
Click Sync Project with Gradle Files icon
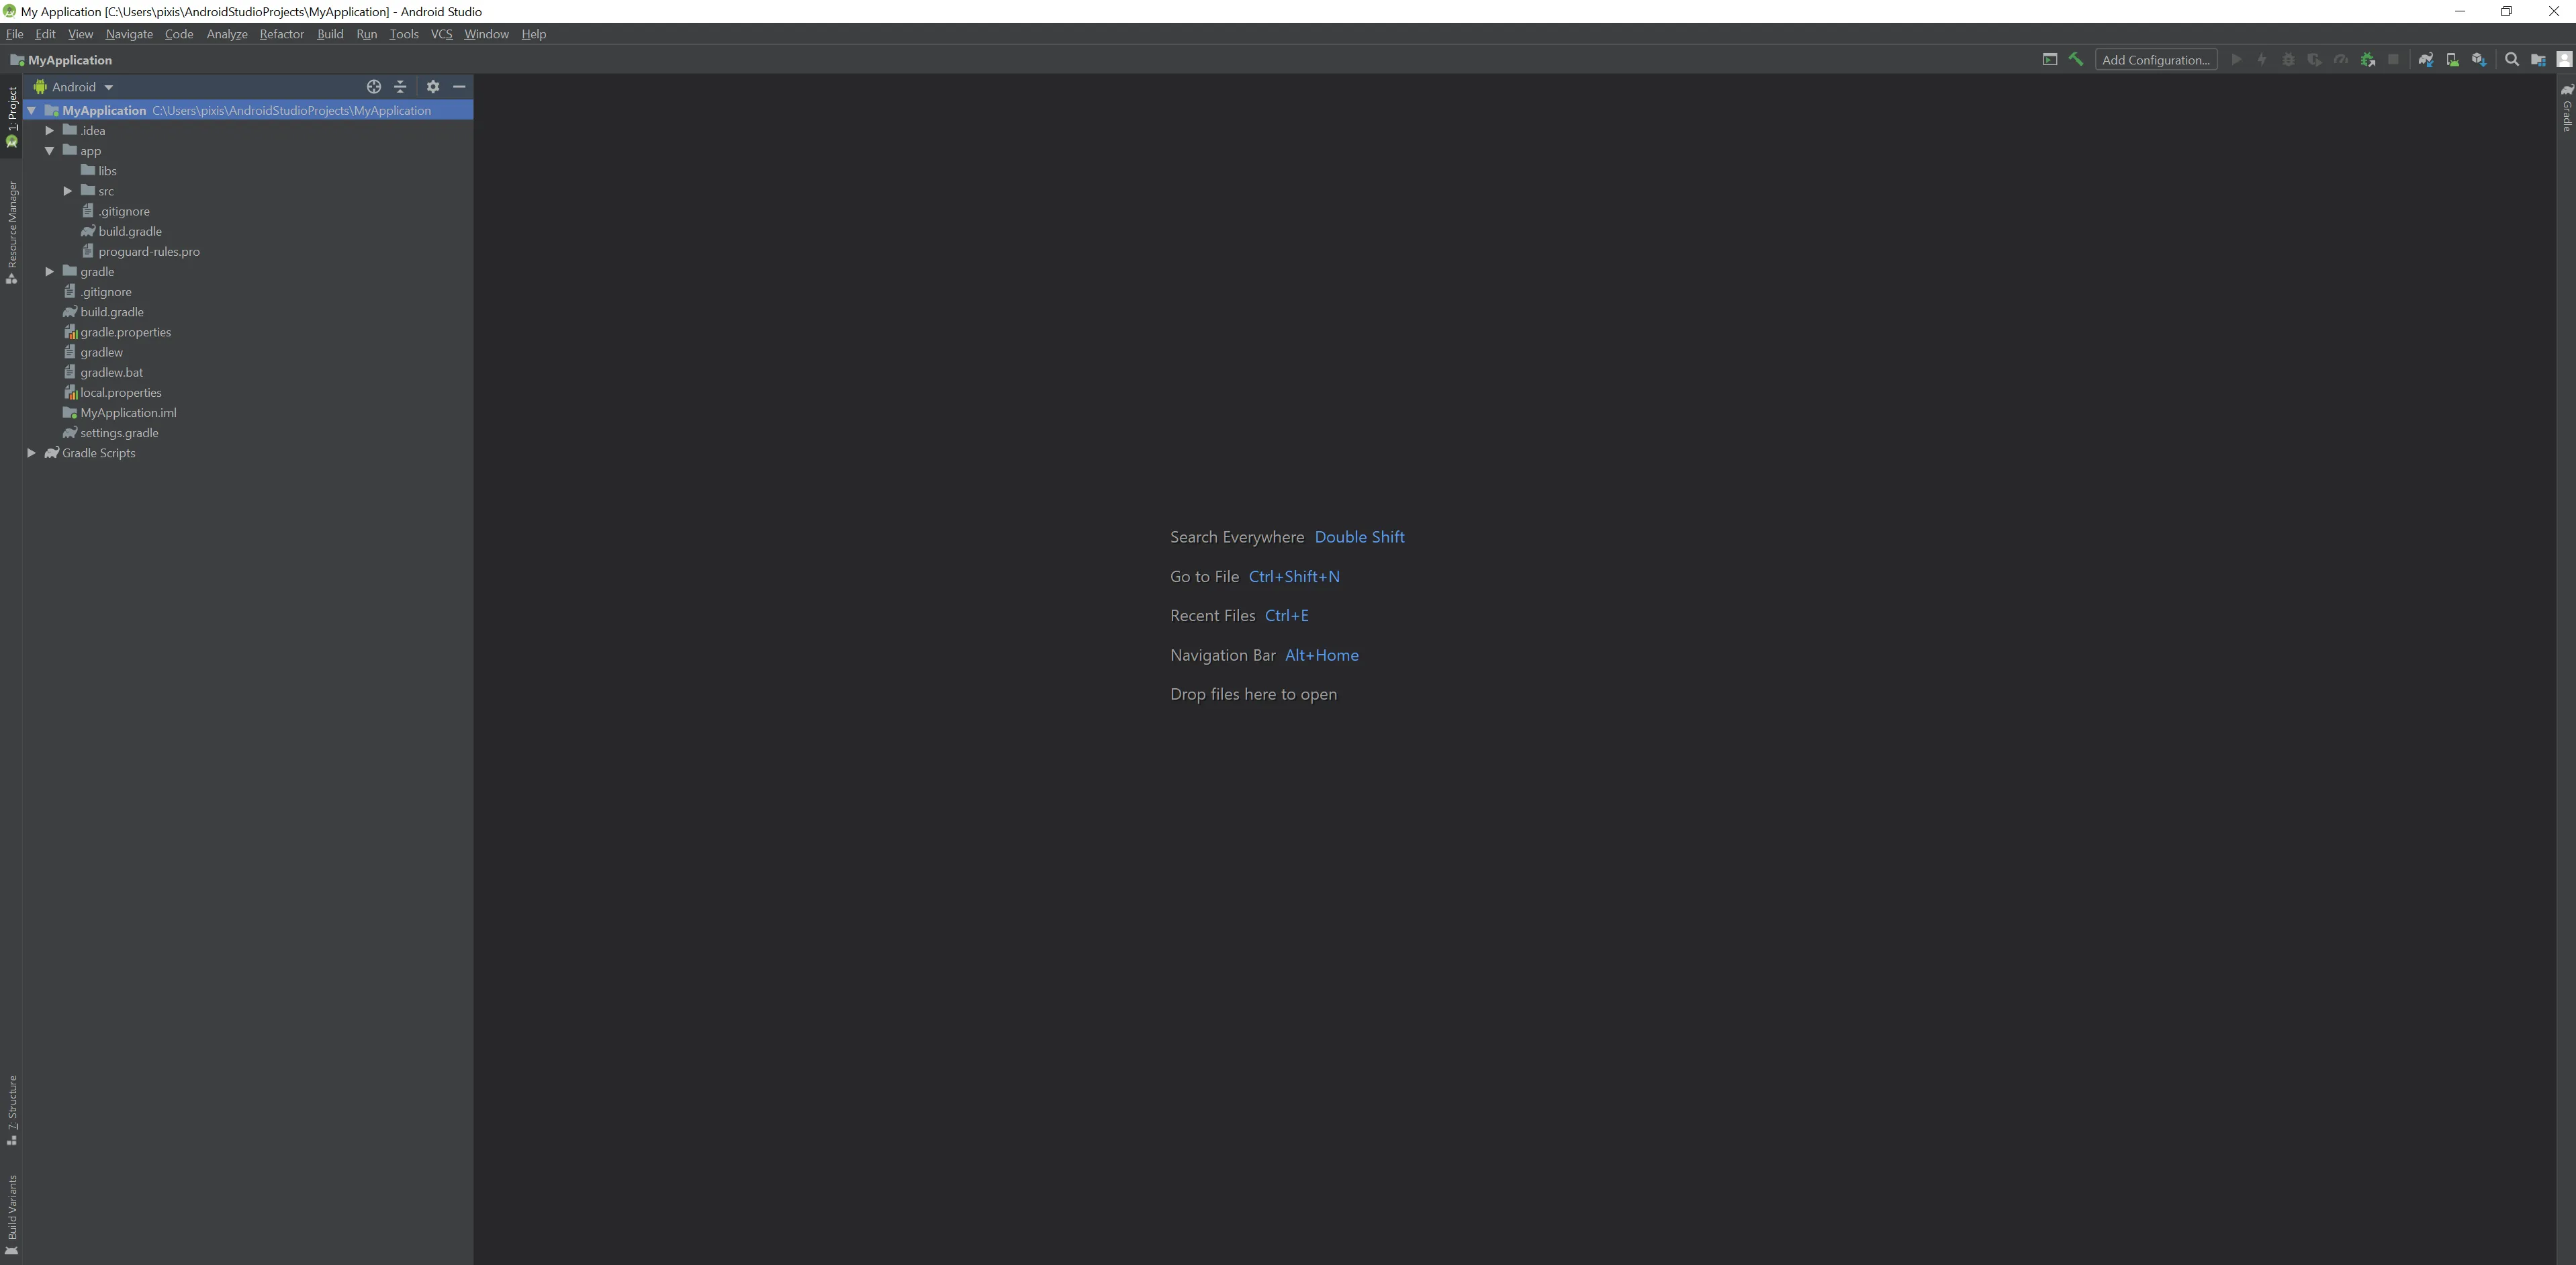(x=2425, y=60)
